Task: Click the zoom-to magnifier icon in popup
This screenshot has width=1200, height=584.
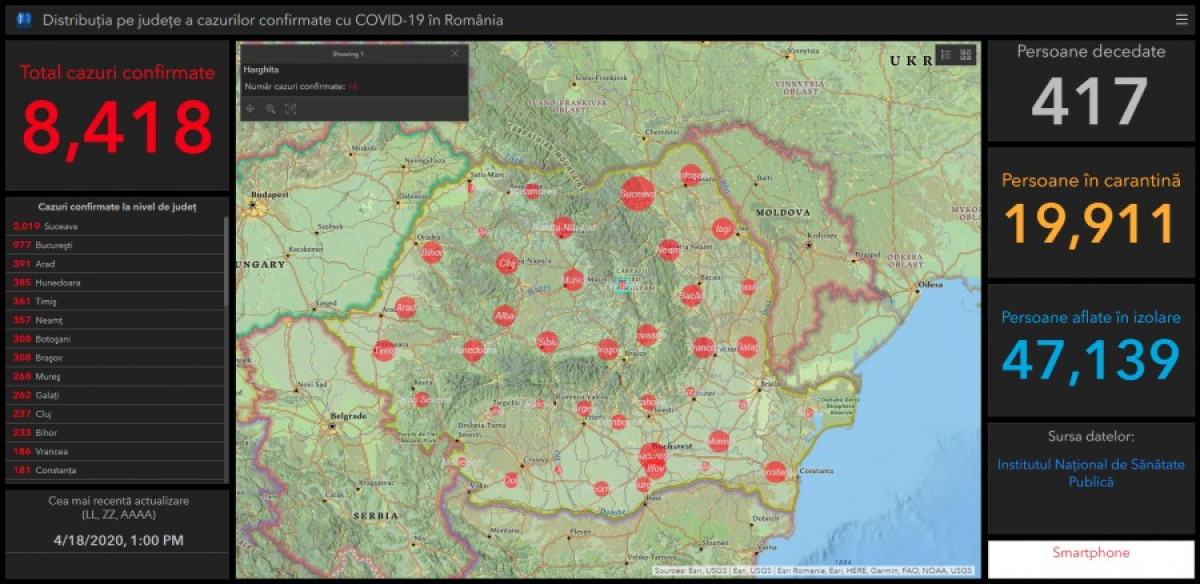Action: (270, 108)
